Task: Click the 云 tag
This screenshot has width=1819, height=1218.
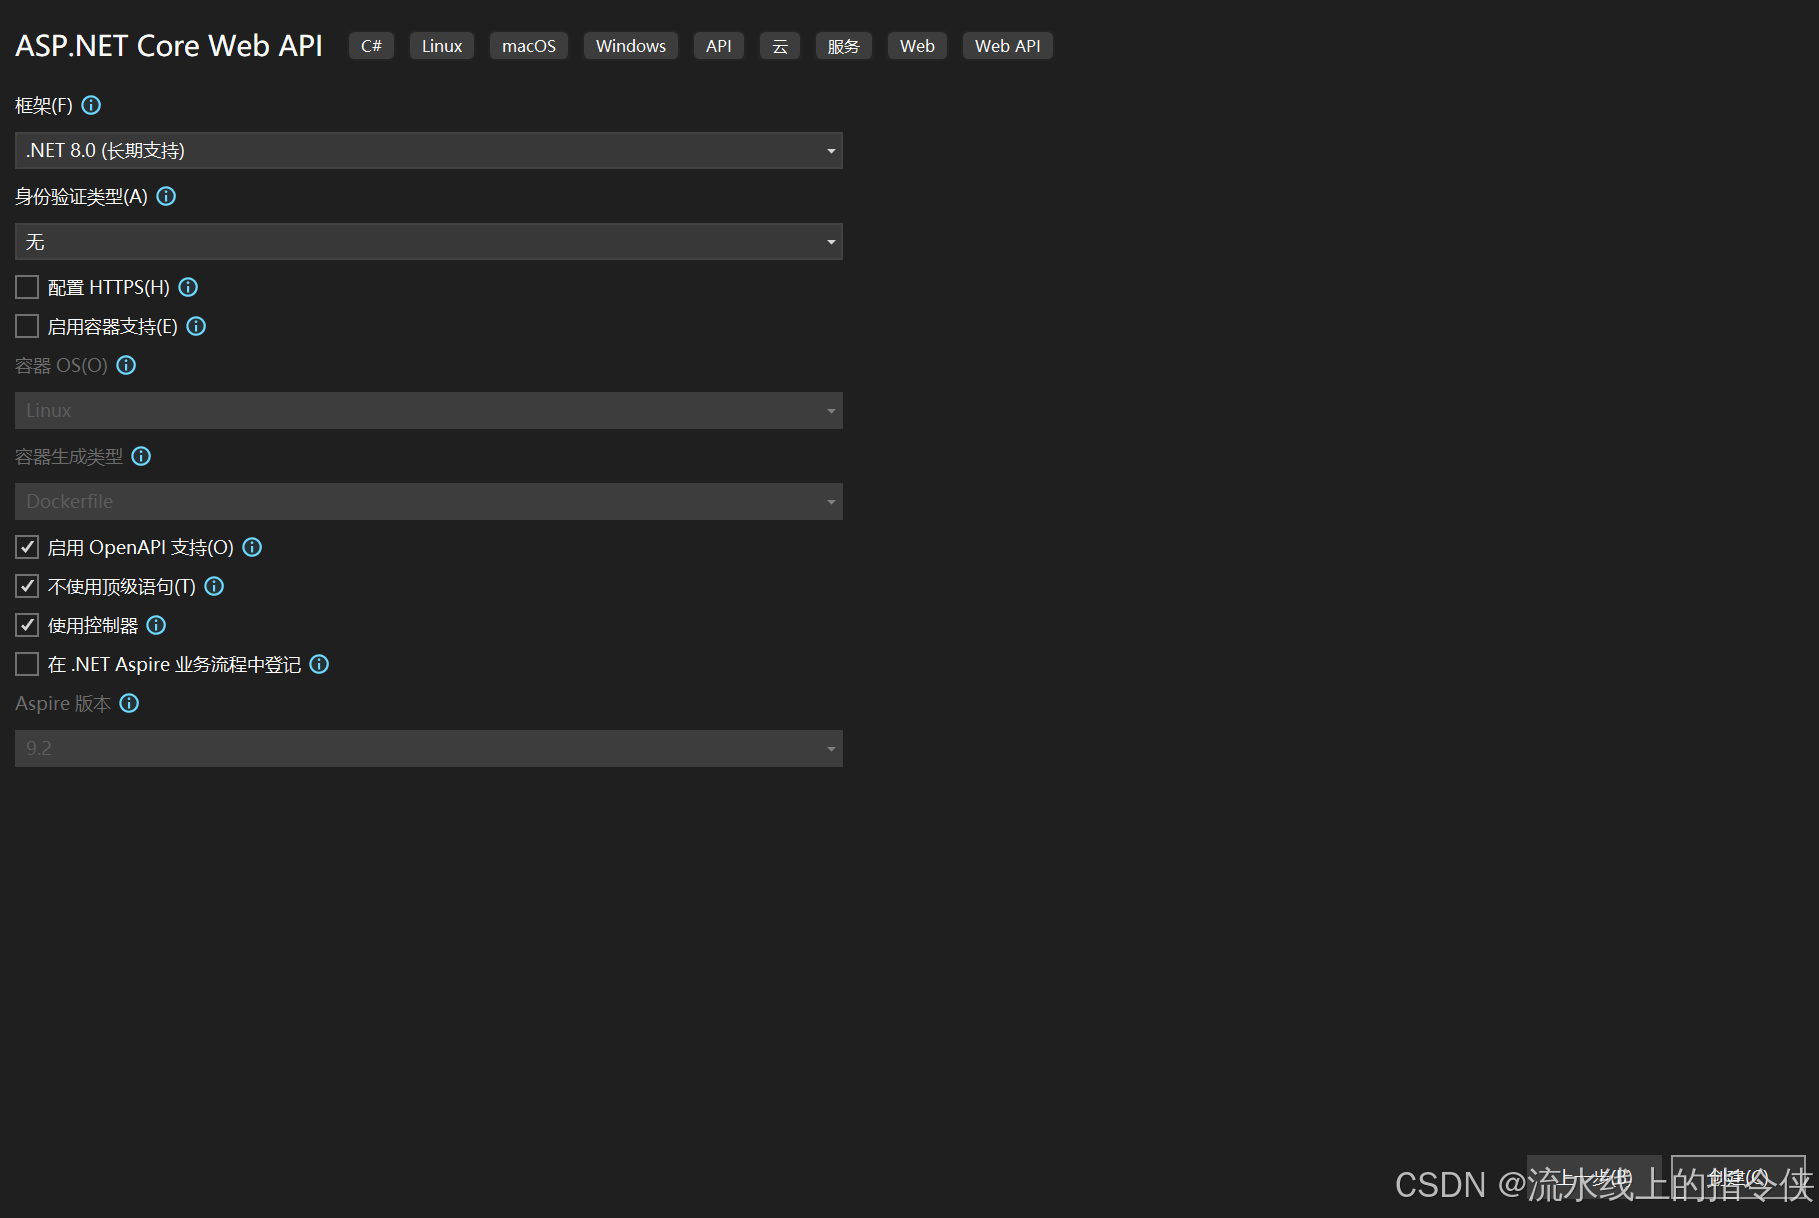Action: coord(780,46)
